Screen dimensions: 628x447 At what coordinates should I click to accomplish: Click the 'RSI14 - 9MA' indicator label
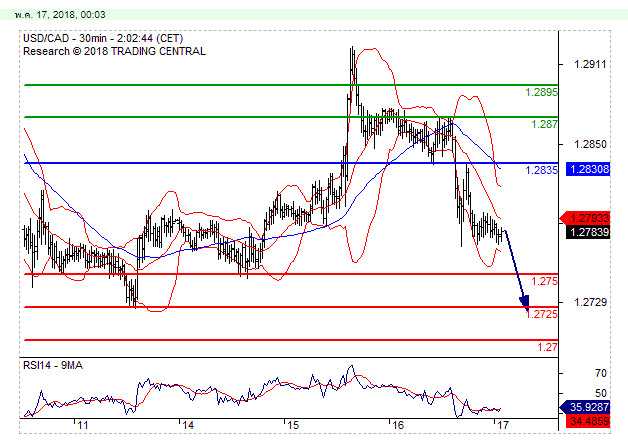(53, 365)
